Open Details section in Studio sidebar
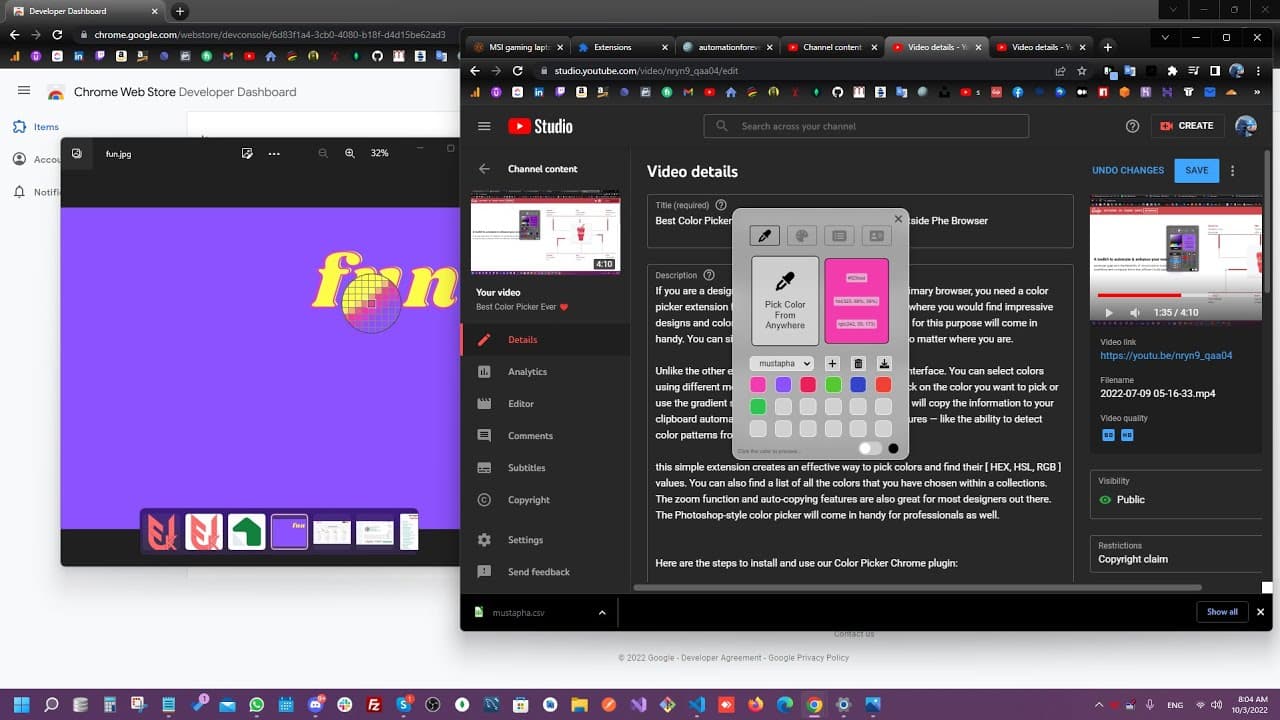Screen dimensions: 1280x720 tap(546, 340)
